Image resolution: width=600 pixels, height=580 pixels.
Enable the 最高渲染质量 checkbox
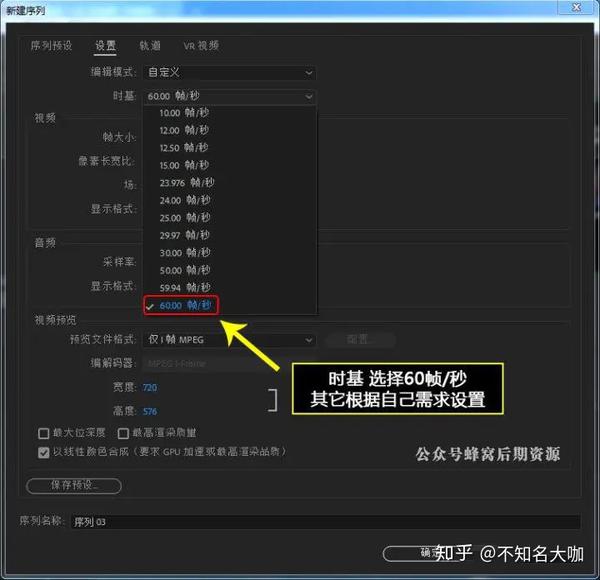point(123,433)
